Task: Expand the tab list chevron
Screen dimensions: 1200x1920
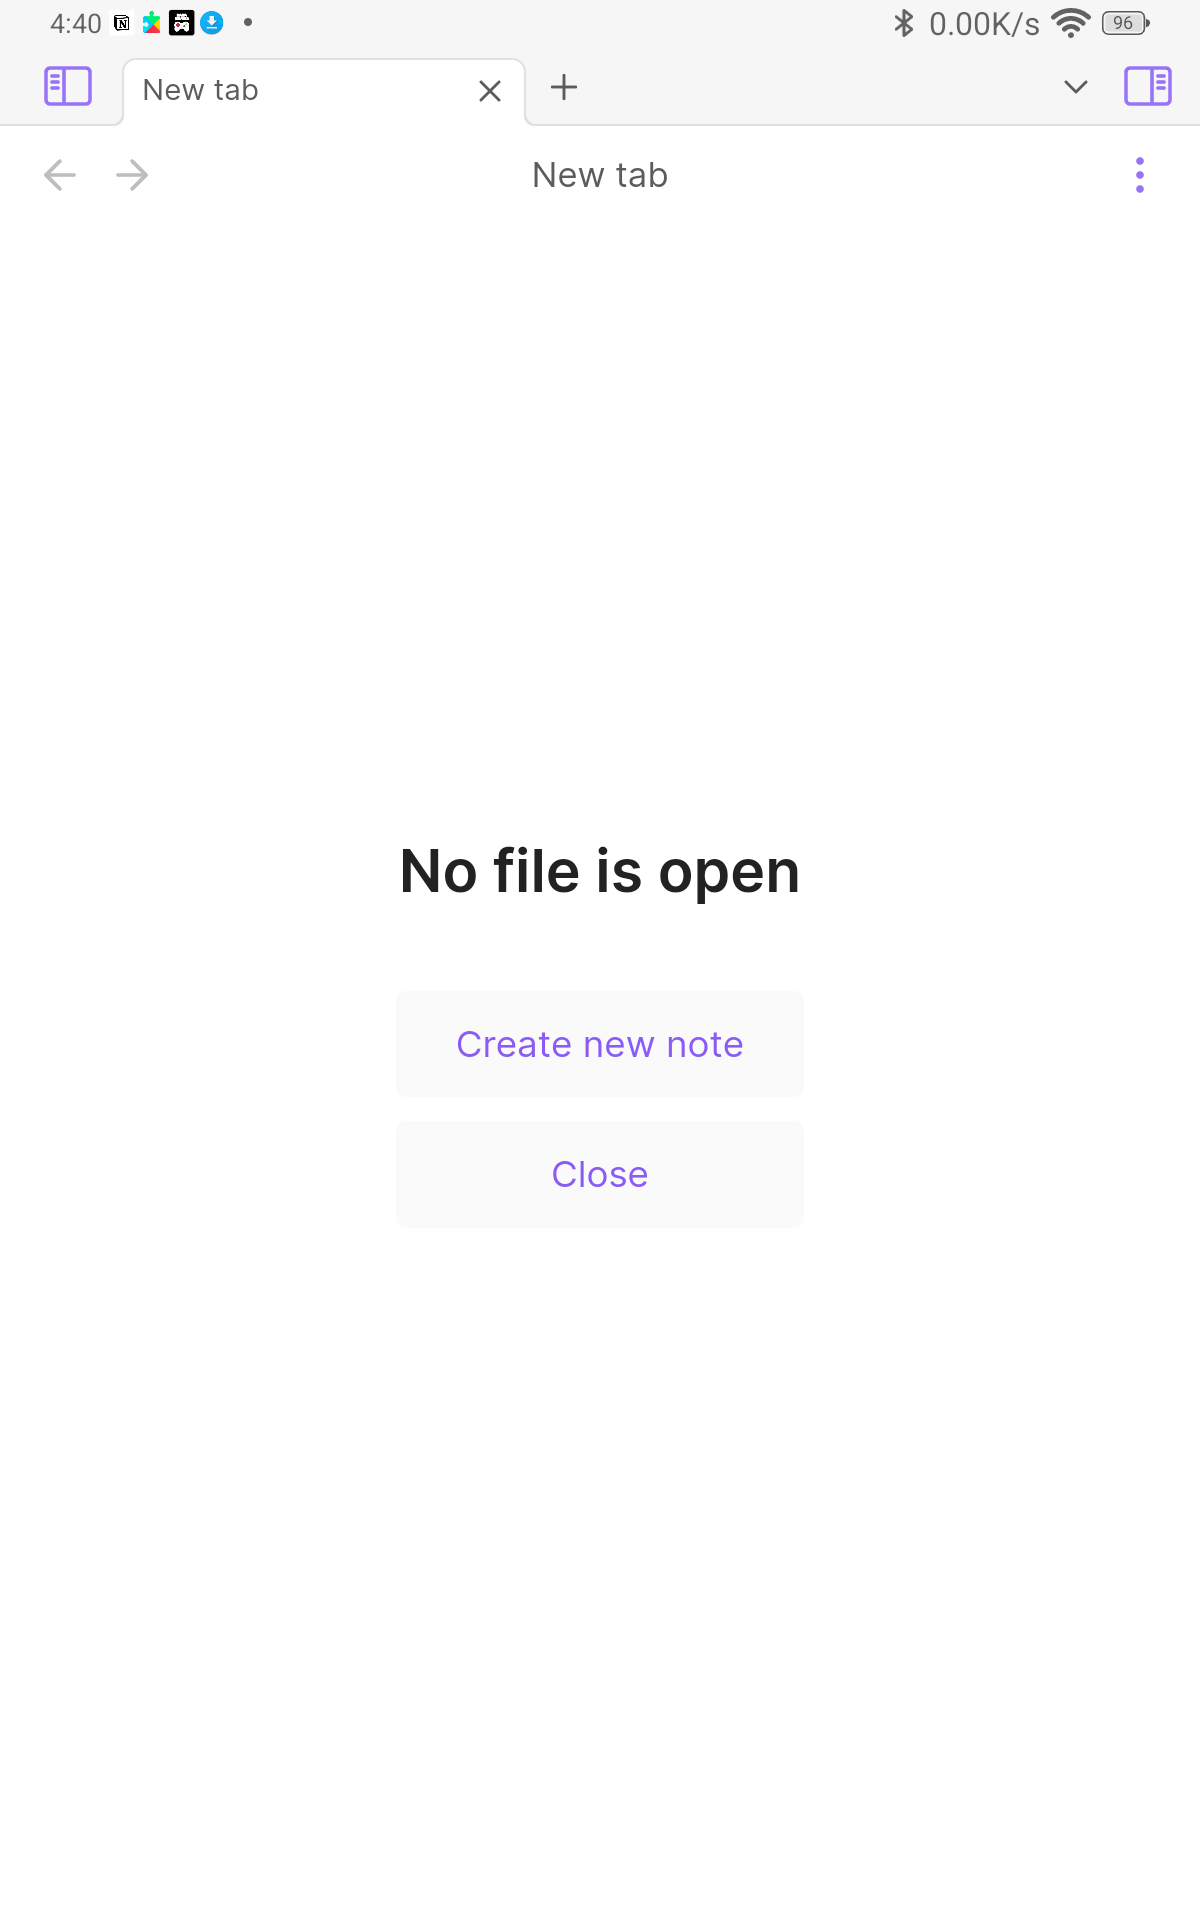Action: (1076, 87)
